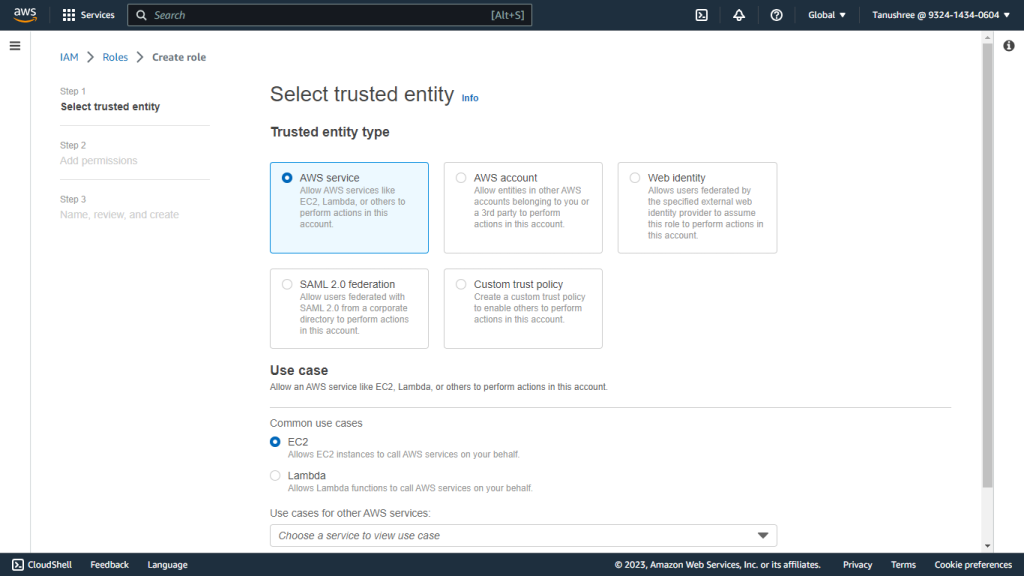Click the AWS logo home icon

point(25,15)
